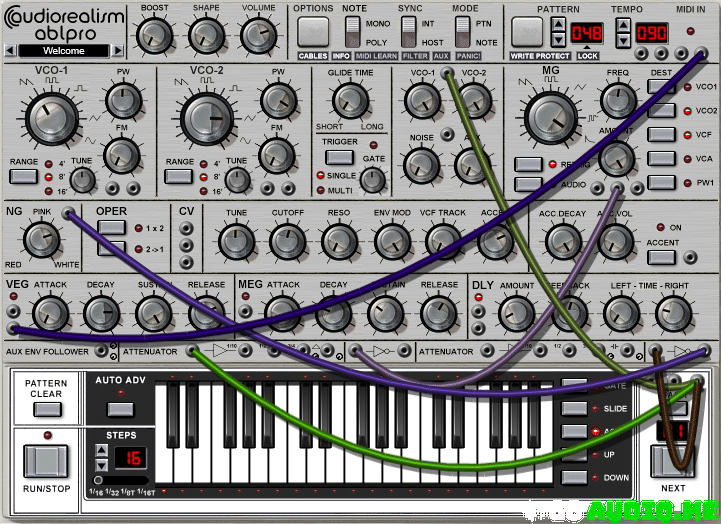Click the VCO-1 RANGE button
Image resolution: width=721 pixels, height=524 pixels.
23,177
